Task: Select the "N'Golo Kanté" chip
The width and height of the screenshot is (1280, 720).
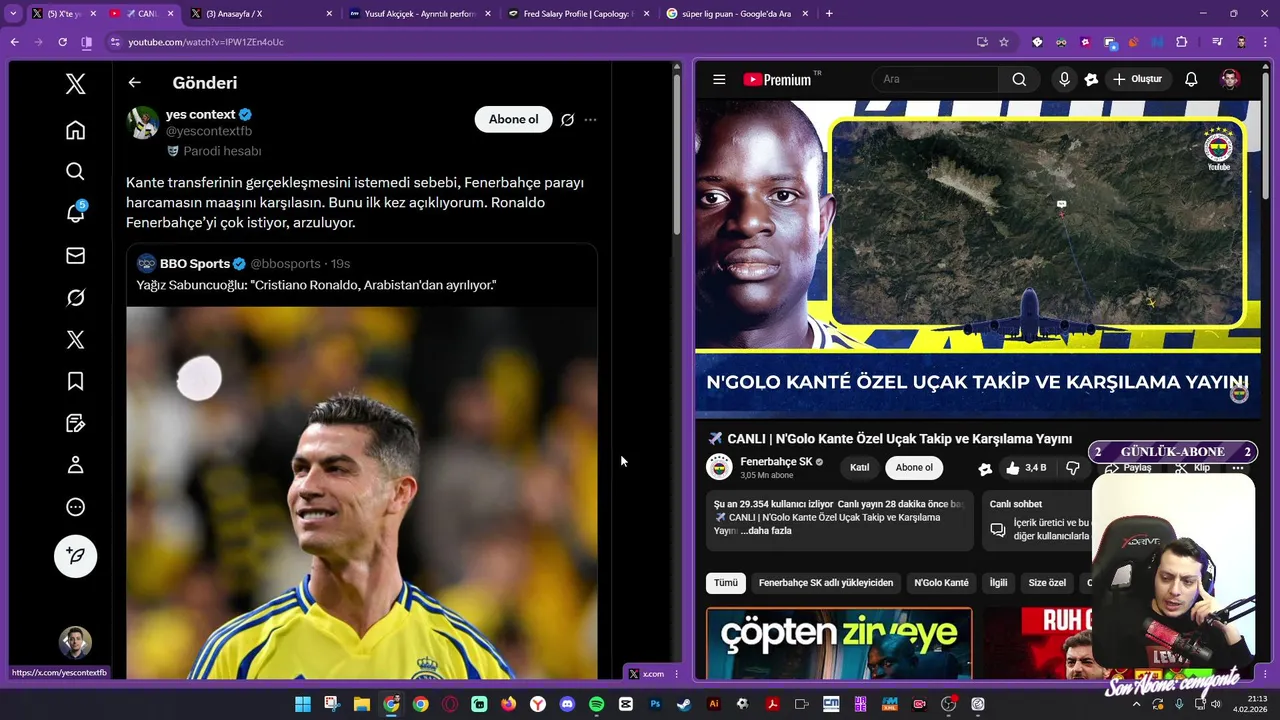Action: click(x=941, y=583)
